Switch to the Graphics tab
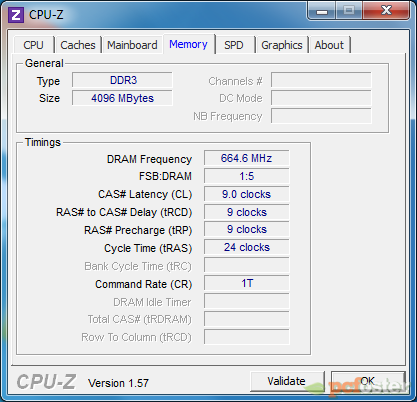The height and width of the screenshot is (402, 417). point(282,45)
